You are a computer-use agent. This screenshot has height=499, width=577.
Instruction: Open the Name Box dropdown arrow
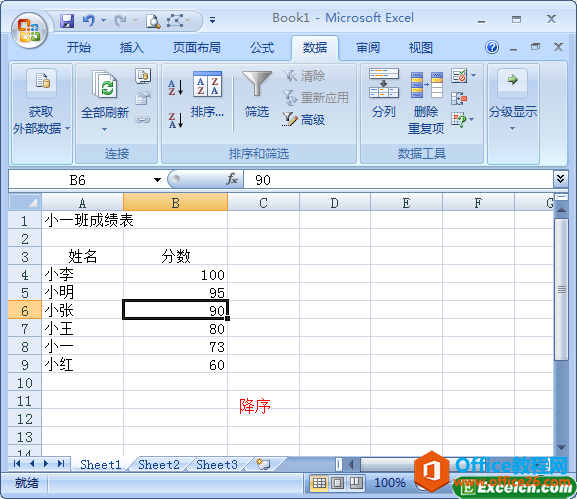[x=157, y=180]
